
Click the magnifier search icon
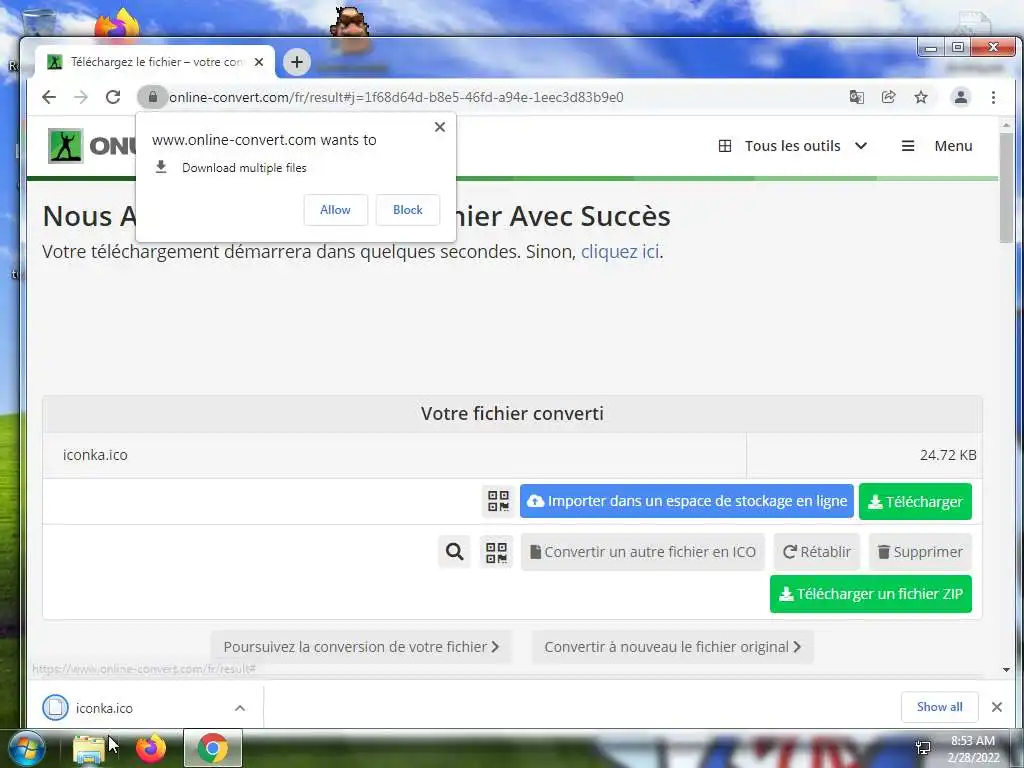[x=455, y=552]
